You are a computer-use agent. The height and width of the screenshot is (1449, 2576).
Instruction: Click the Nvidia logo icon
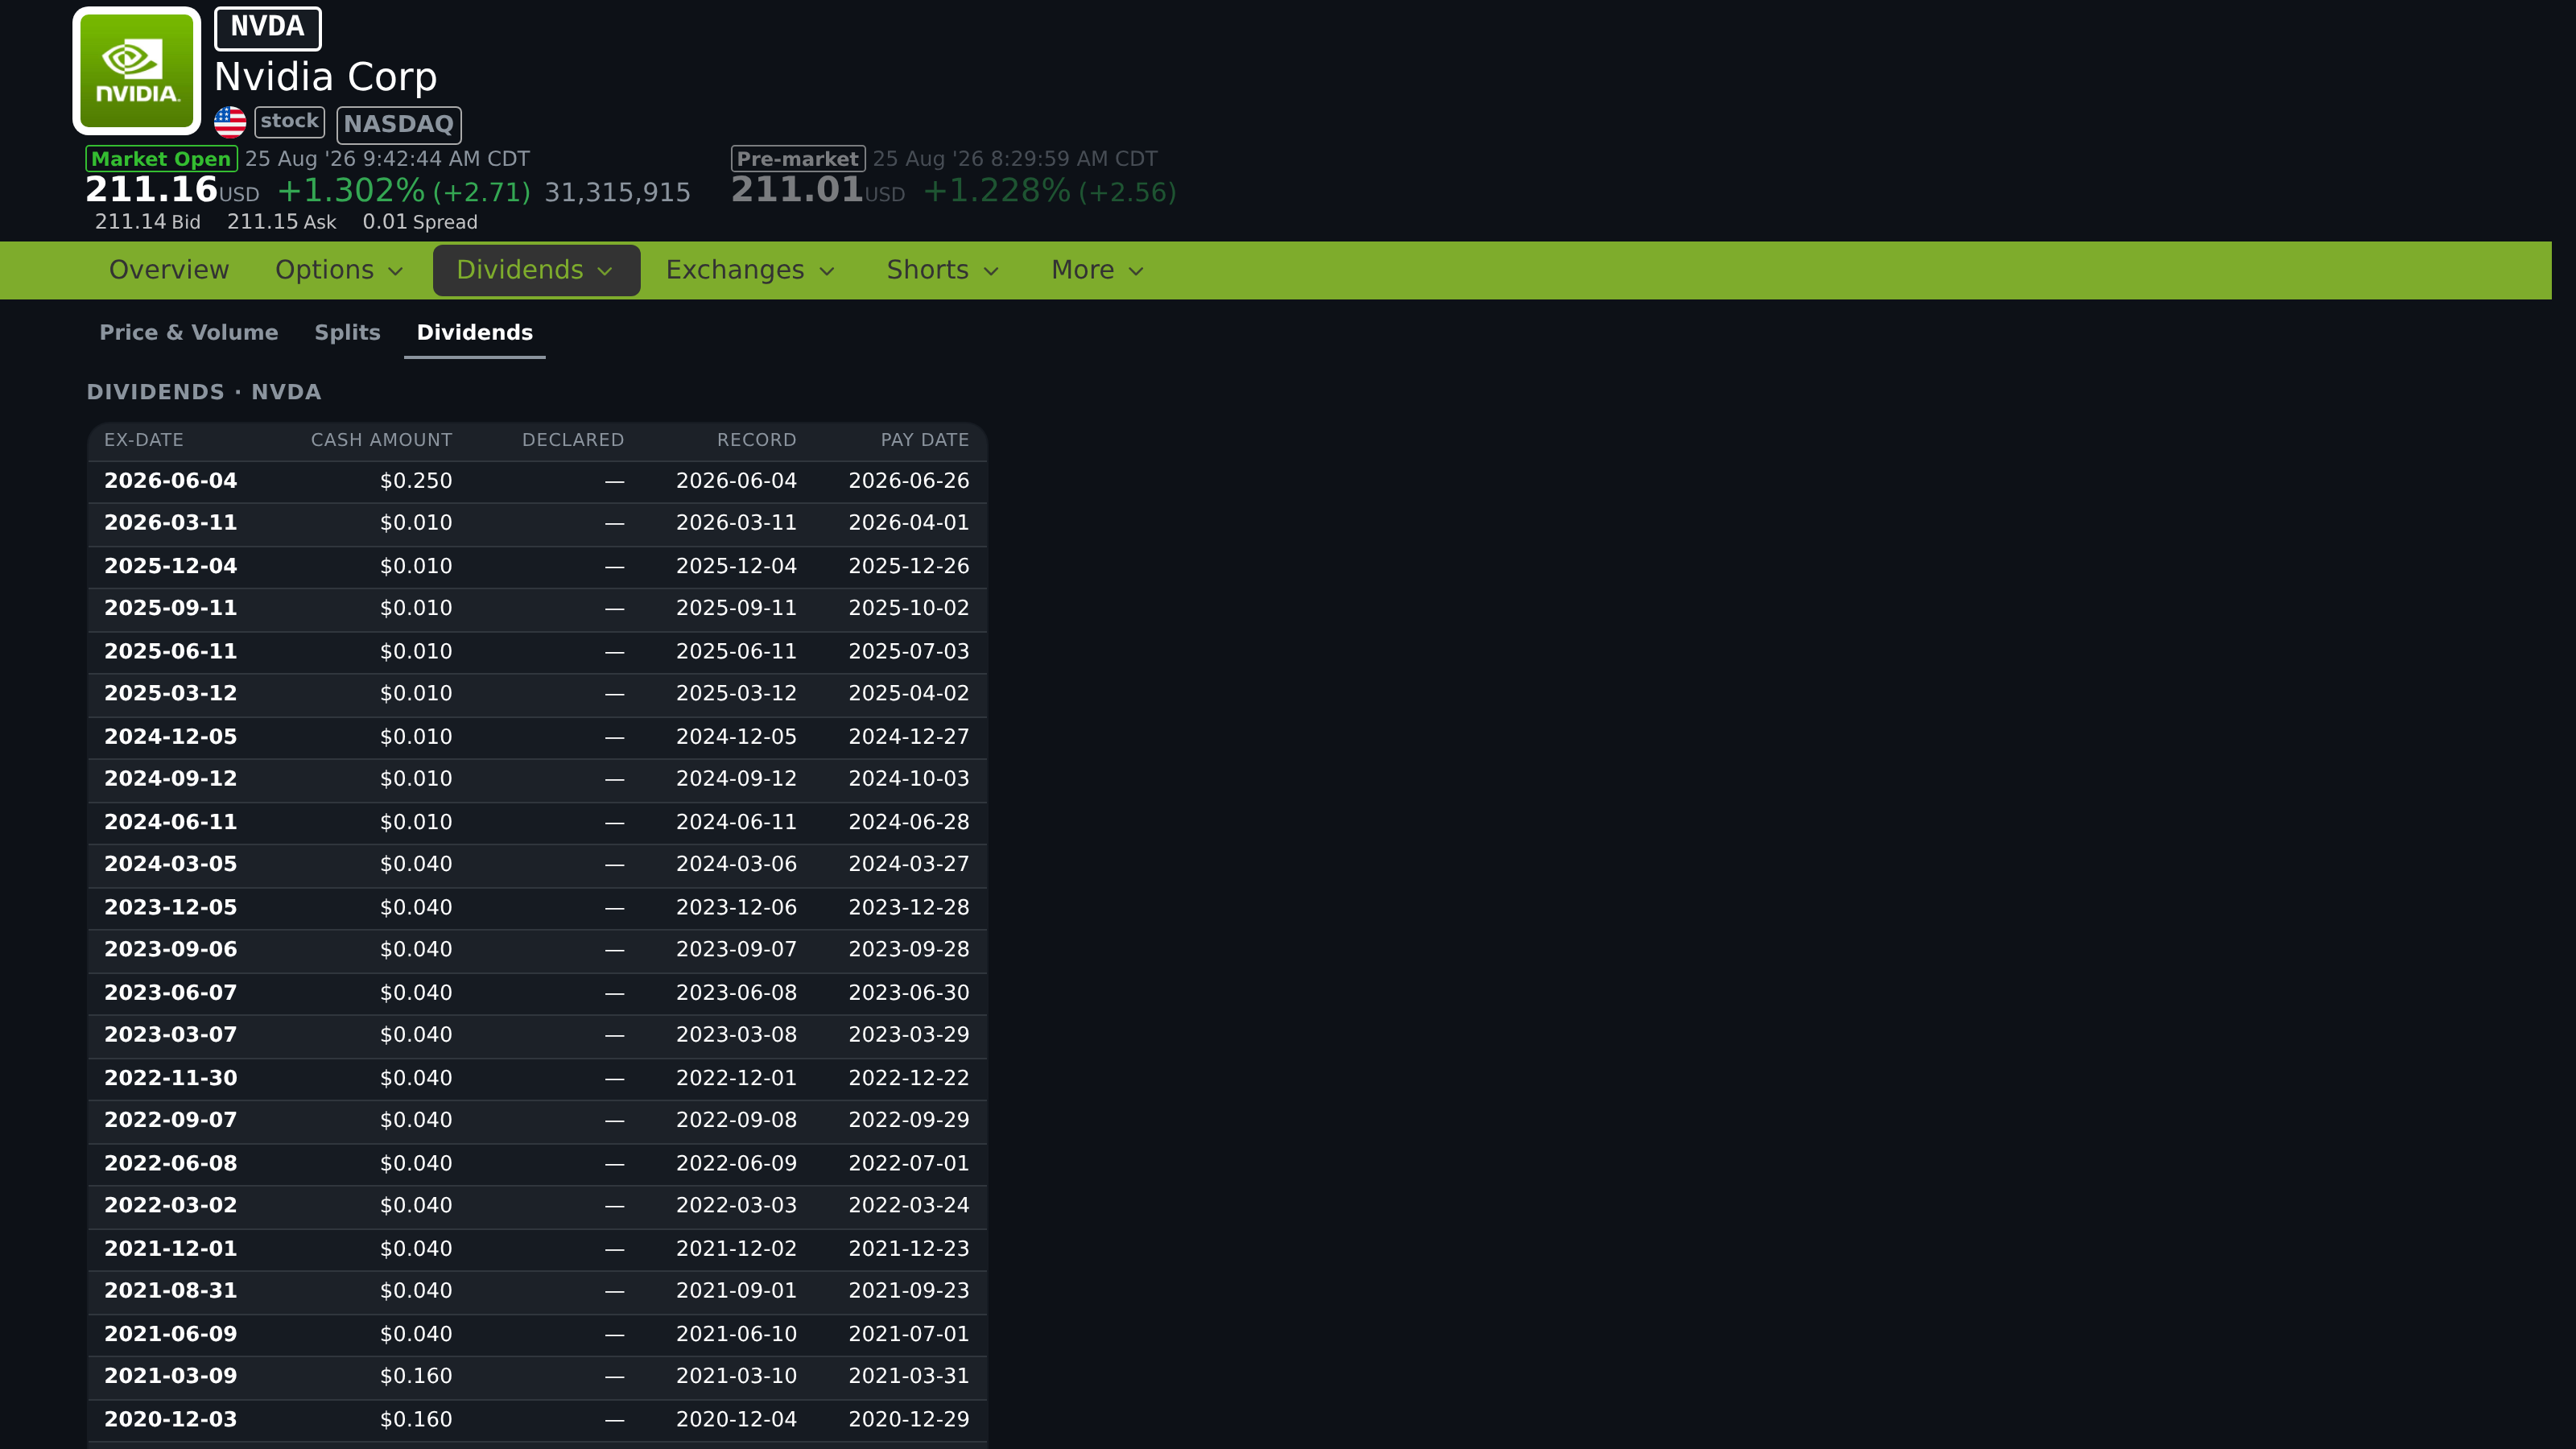(x=137, y=71)
